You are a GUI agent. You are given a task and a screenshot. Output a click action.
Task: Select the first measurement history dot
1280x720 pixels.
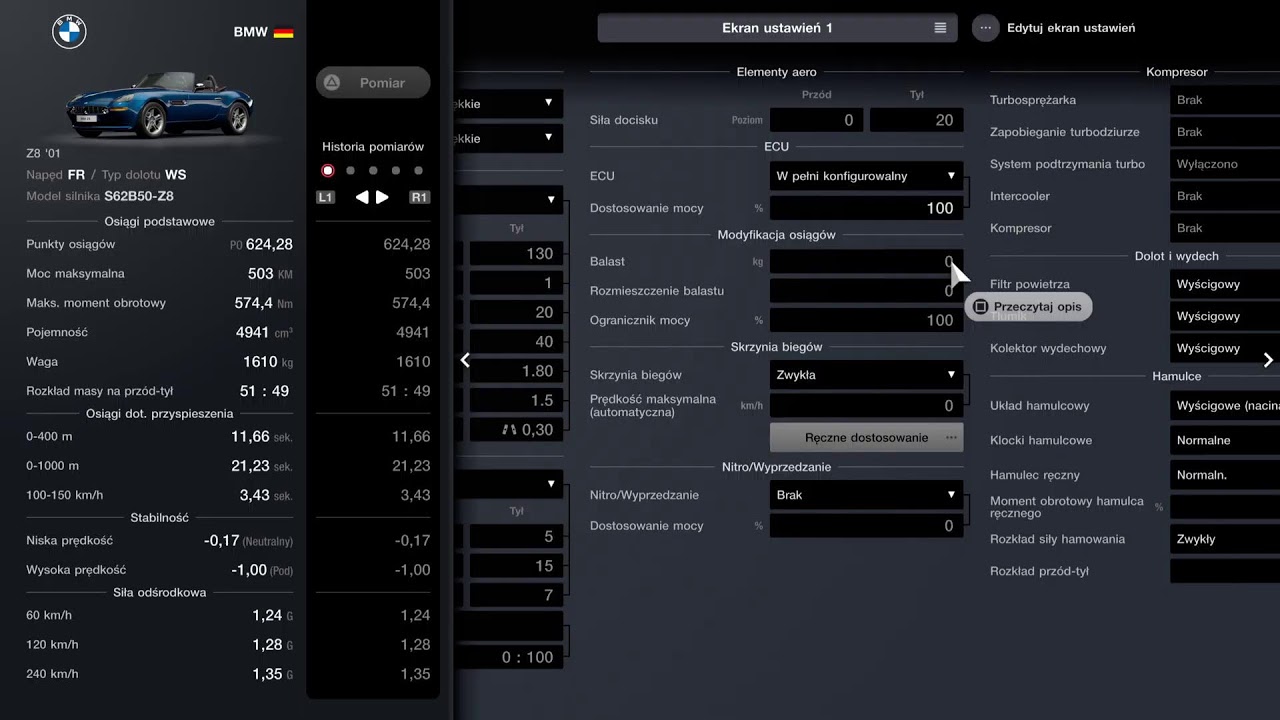click(327, 171)
